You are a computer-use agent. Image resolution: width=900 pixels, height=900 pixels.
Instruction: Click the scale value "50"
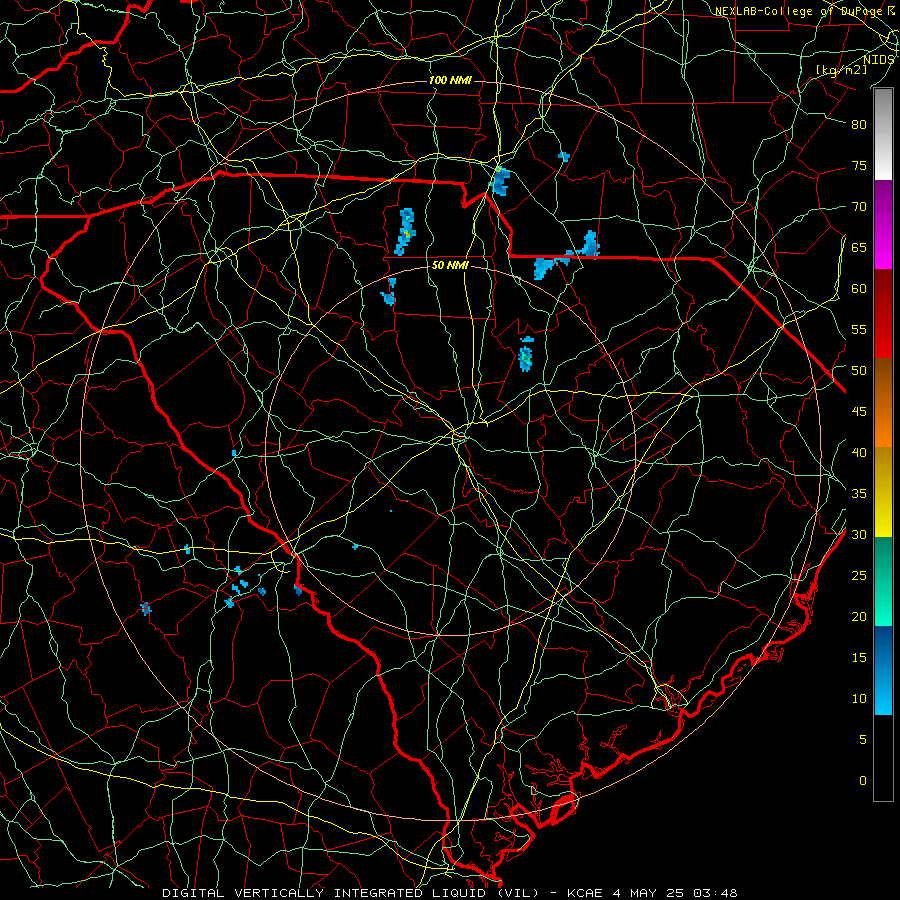click(859, 371)
